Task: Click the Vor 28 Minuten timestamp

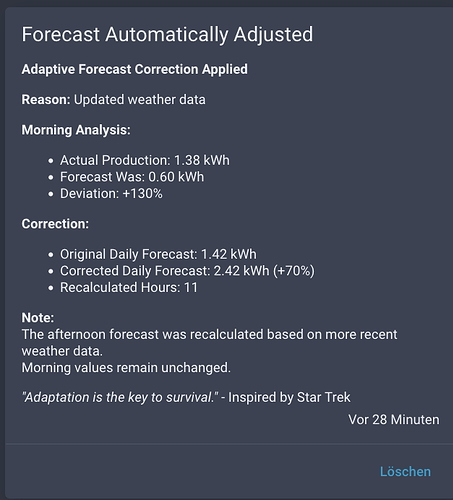Action: pyautogui.click(x=394, y=420)
